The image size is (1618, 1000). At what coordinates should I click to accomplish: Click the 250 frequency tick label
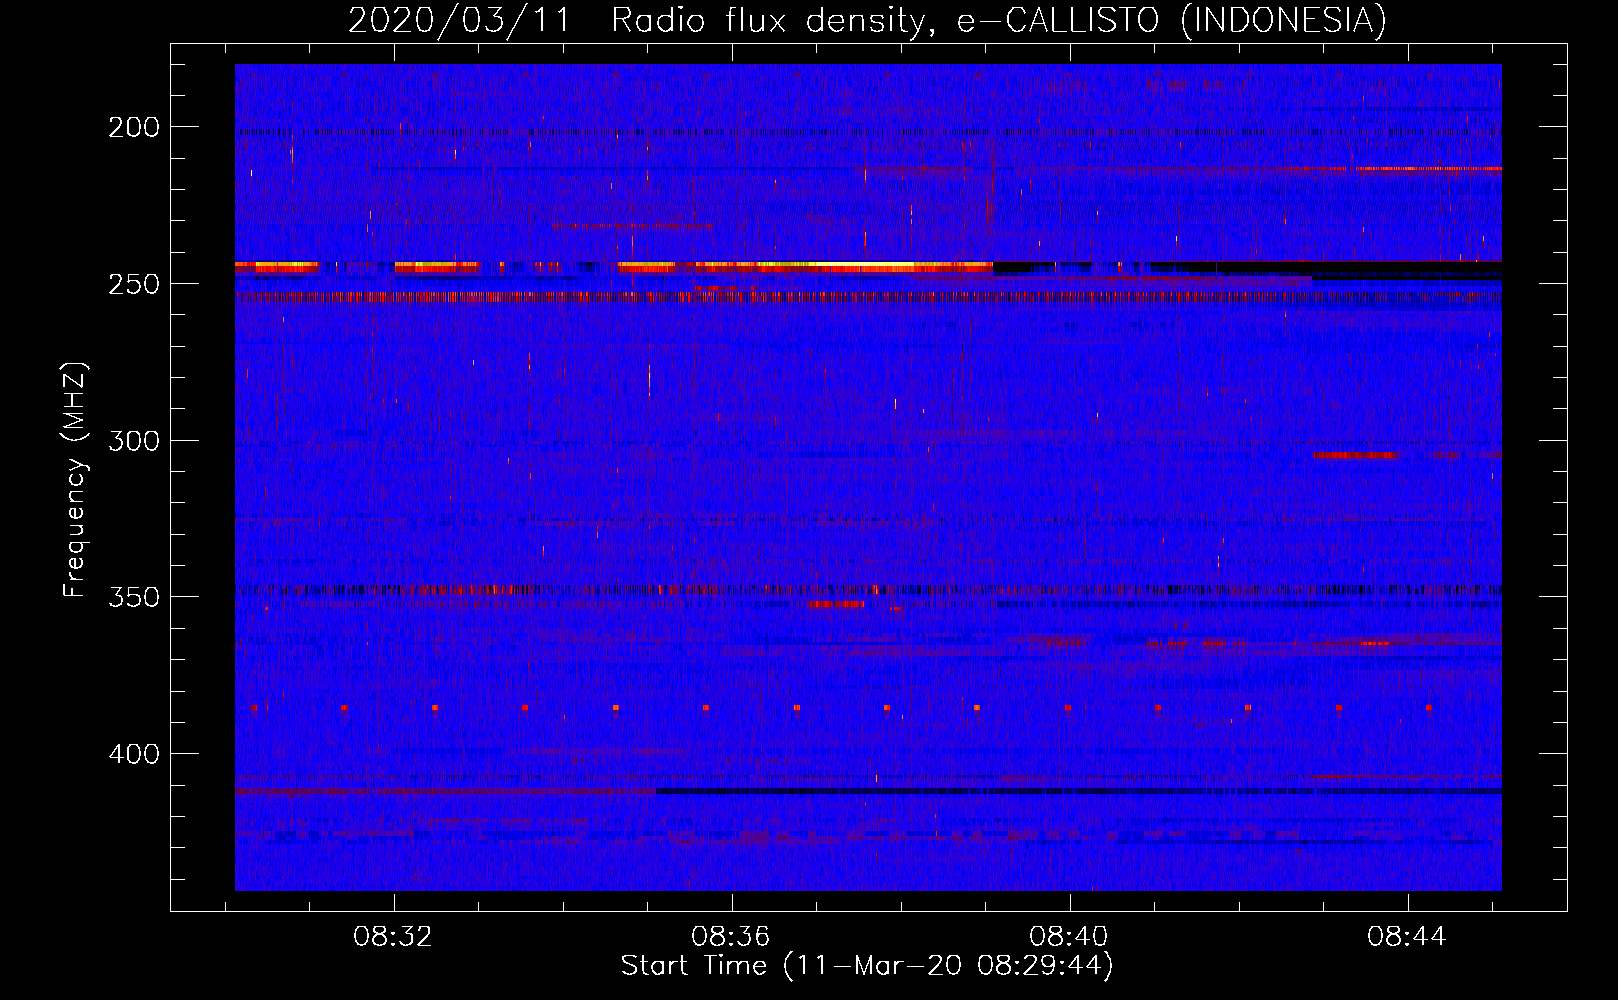click(134, 284)
